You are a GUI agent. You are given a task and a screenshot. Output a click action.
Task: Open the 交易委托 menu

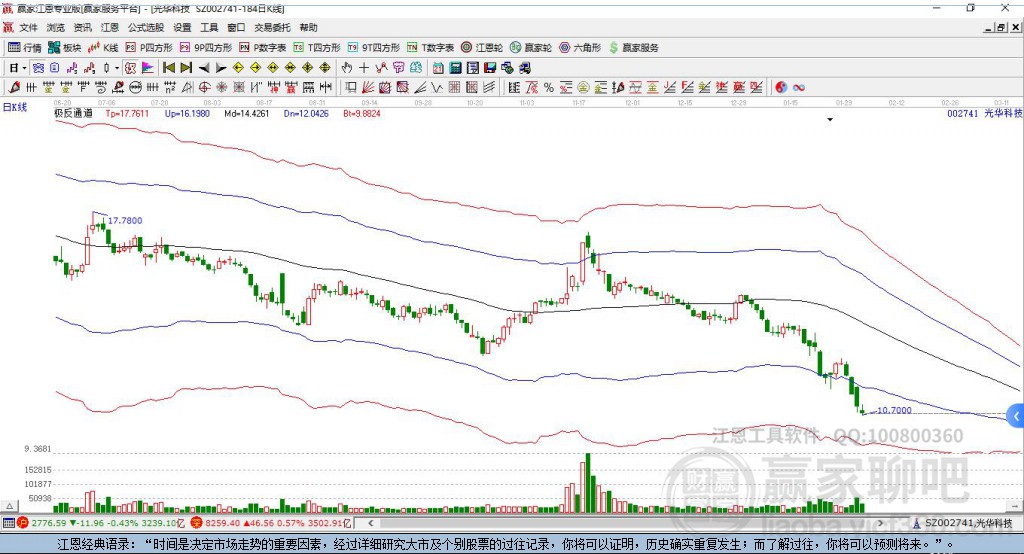point(272,27)
